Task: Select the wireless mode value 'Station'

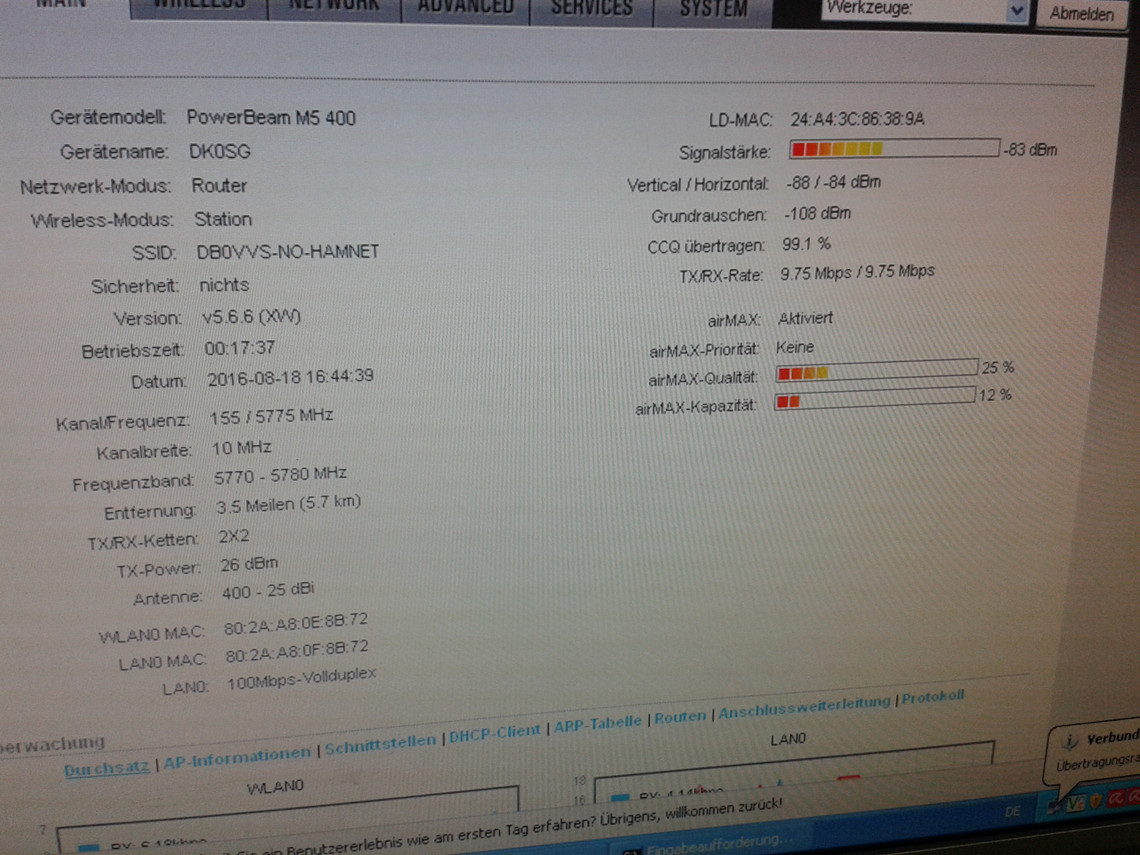Action: click(x=223, y=219)
